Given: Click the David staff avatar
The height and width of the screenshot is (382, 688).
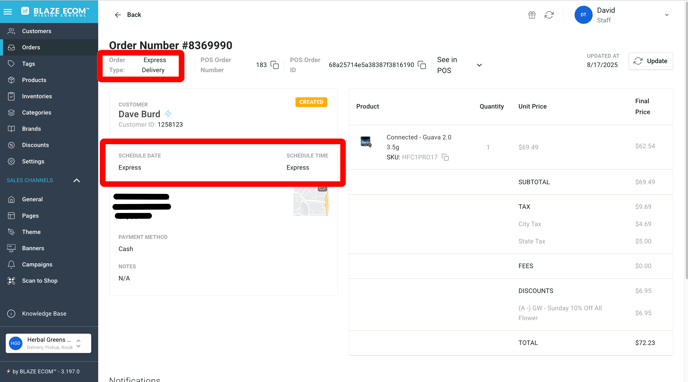Looking at the screenshot, I should [x=583, y=15].
